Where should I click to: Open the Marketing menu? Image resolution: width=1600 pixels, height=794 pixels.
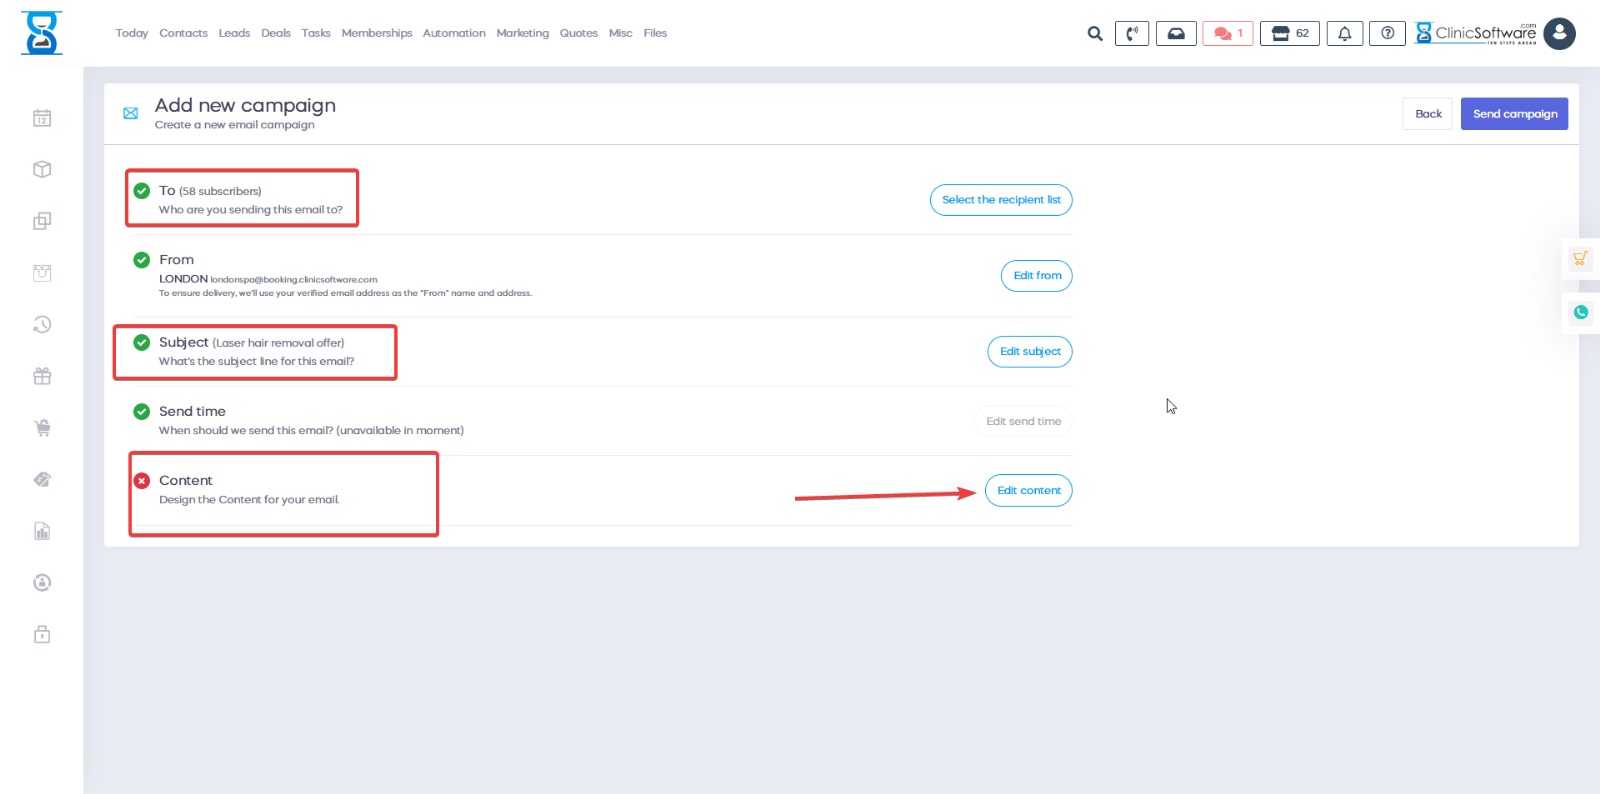tap(522, 33)
